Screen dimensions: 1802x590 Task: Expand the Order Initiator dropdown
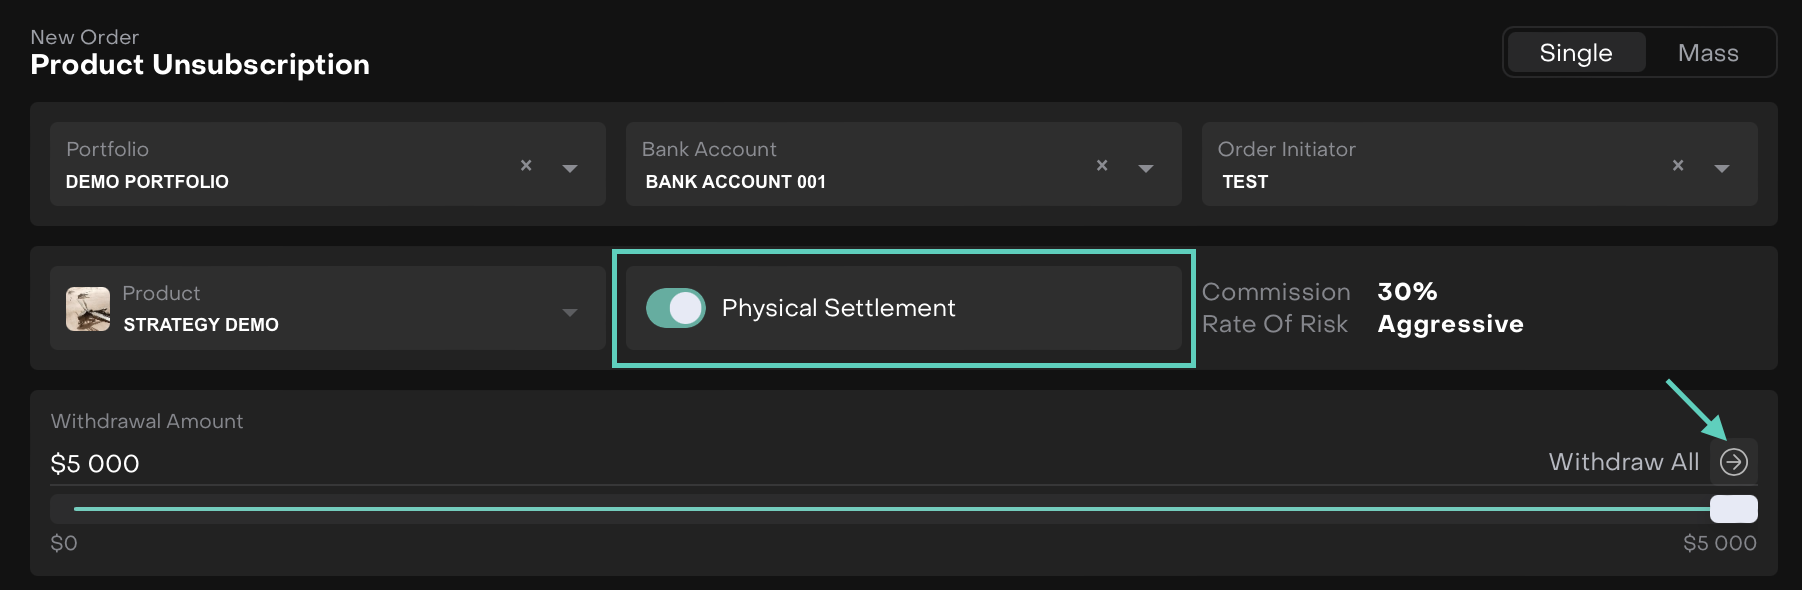coord(1722,168)
